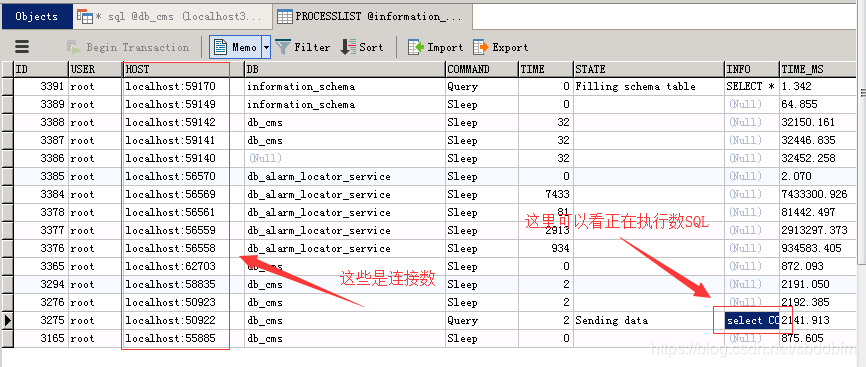Click time_ms value 64.855

(816, 104)
